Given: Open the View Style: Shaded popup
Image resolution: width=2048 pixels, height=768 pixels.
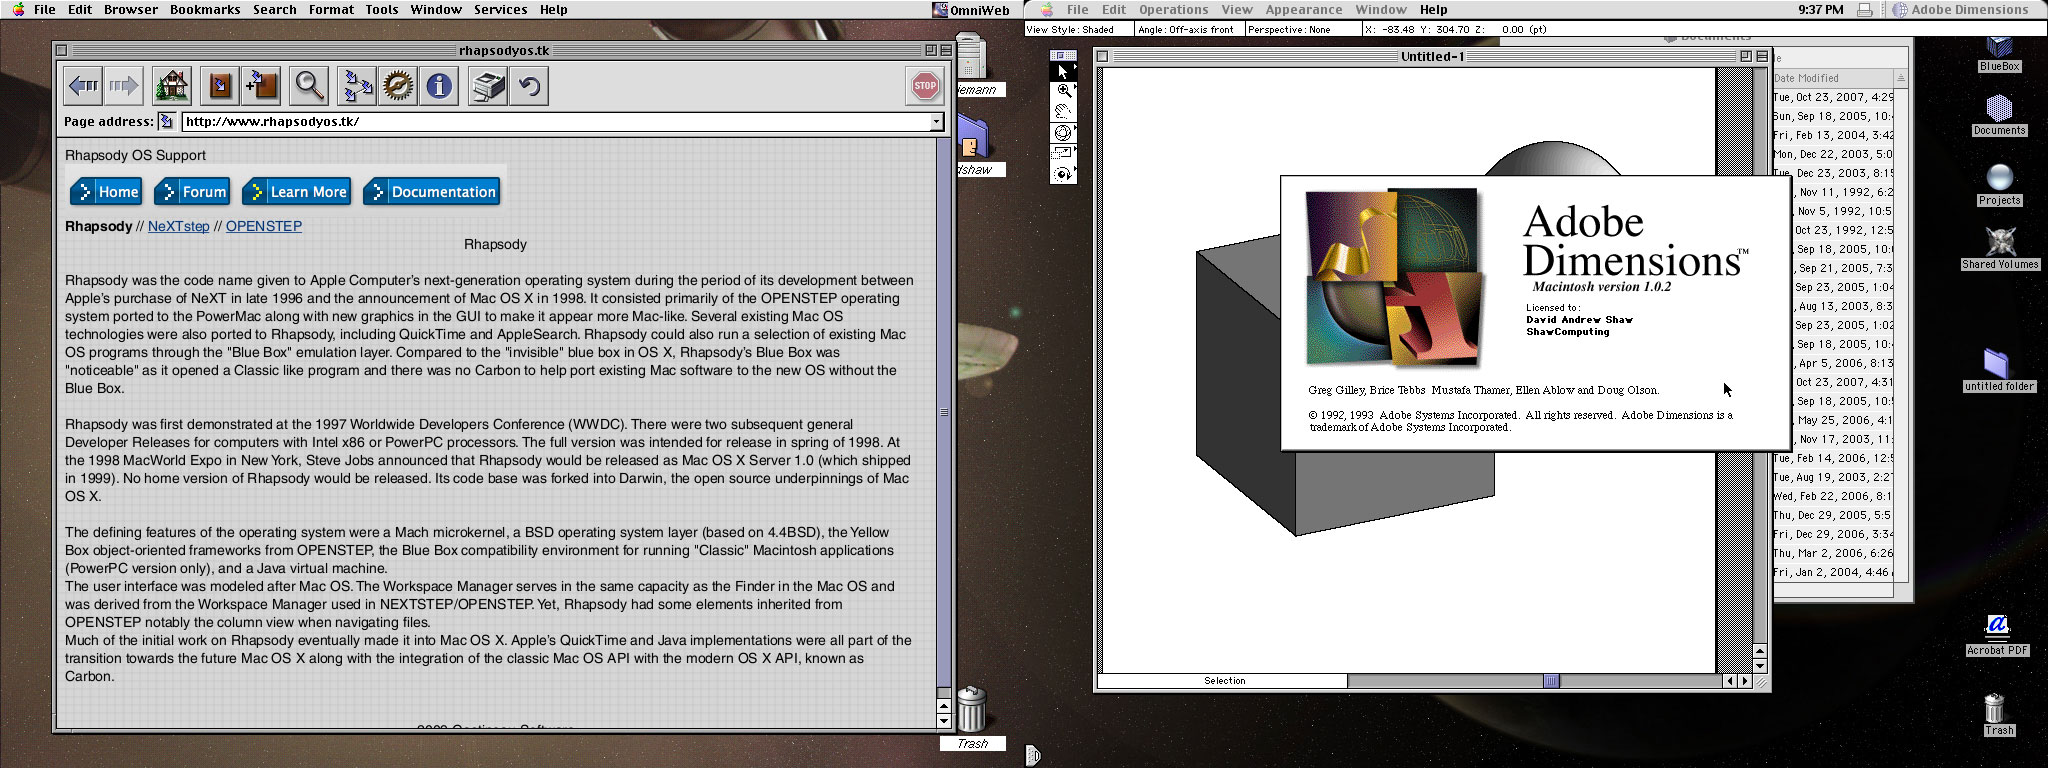Looking at the screenshot, I should point(1078,29).
